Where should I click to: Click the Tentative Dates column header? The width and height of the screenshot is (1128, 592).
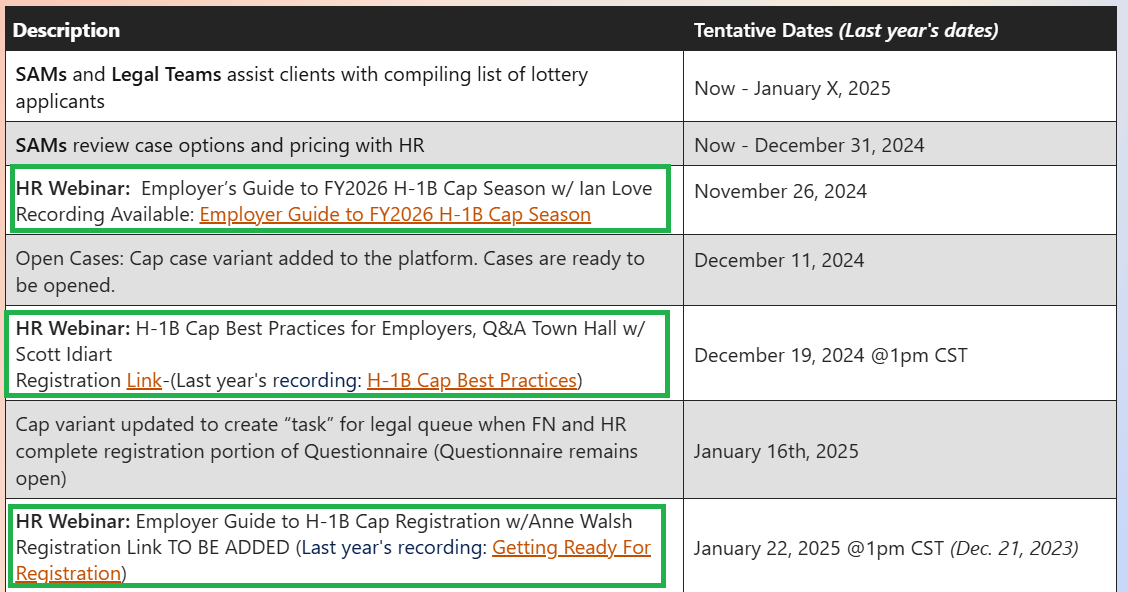[846, 30]
